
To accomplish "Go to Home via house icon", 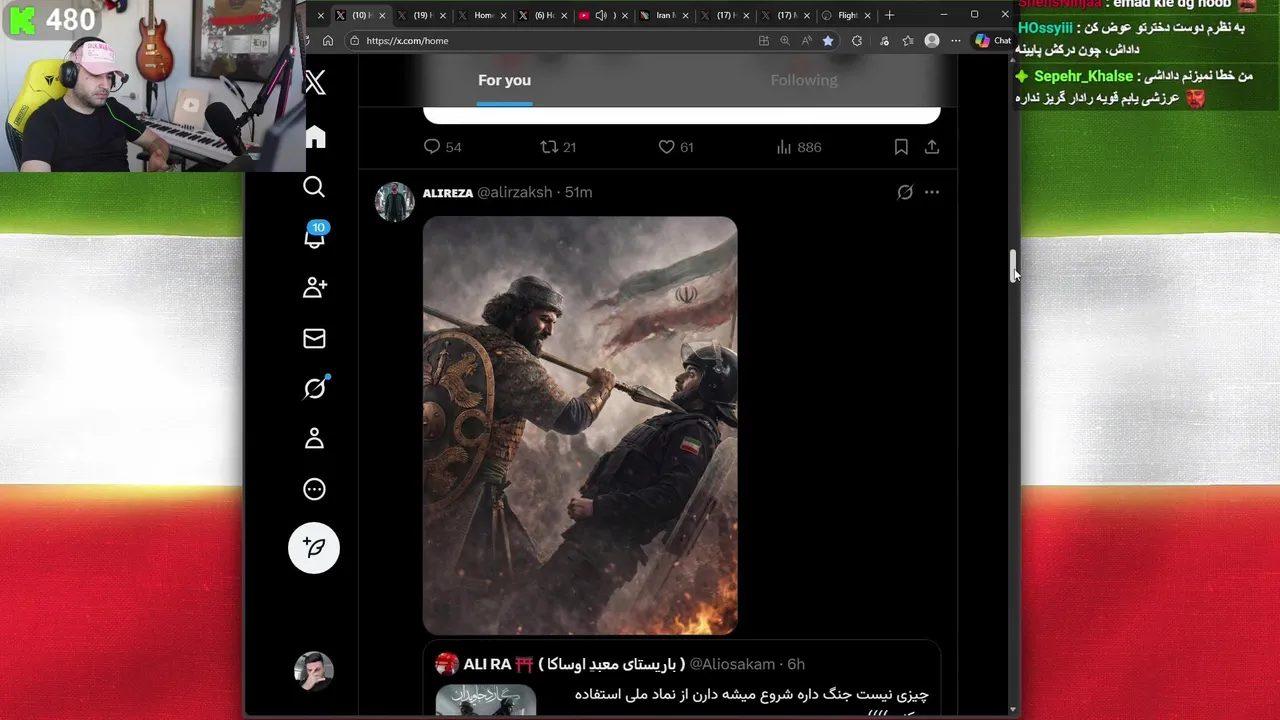I will pyautogui.click(x=315, y=137).
